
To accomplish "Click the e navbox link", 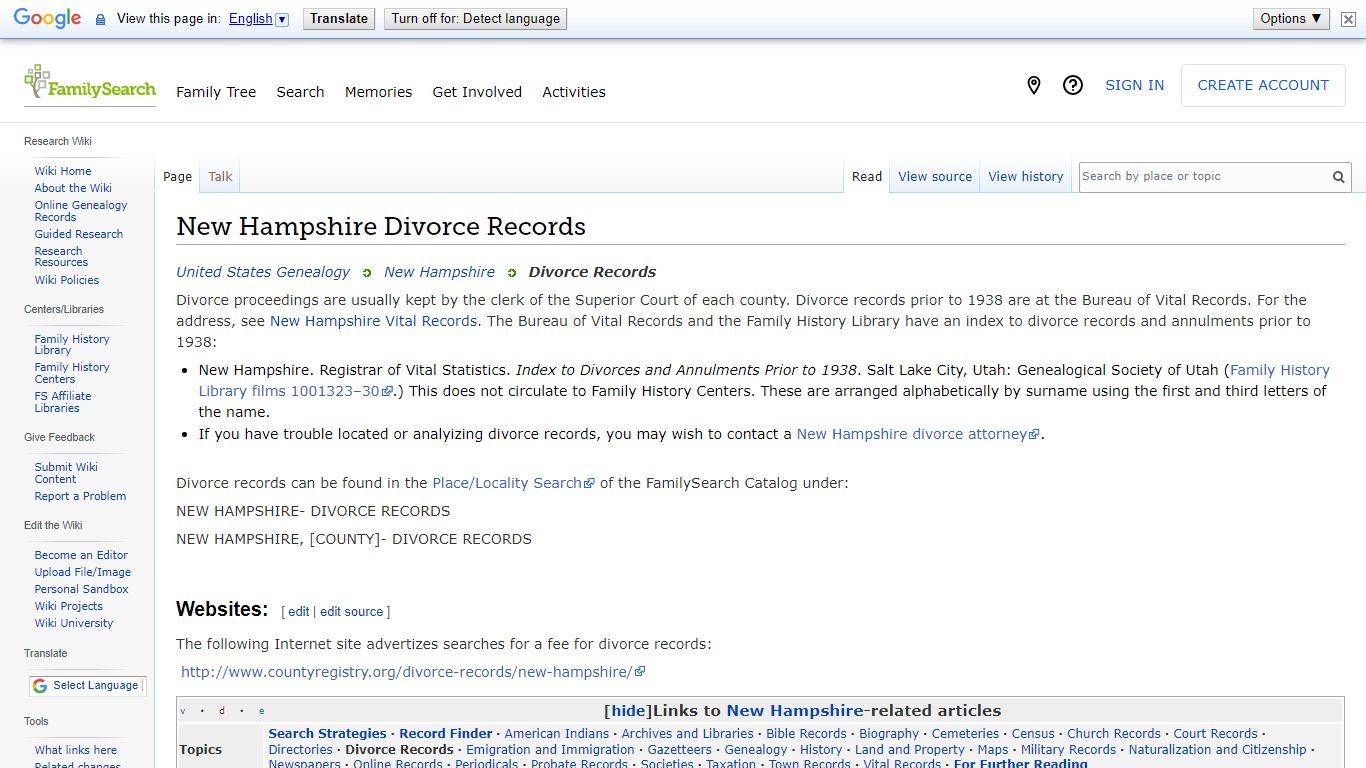I will click(262, 711).
